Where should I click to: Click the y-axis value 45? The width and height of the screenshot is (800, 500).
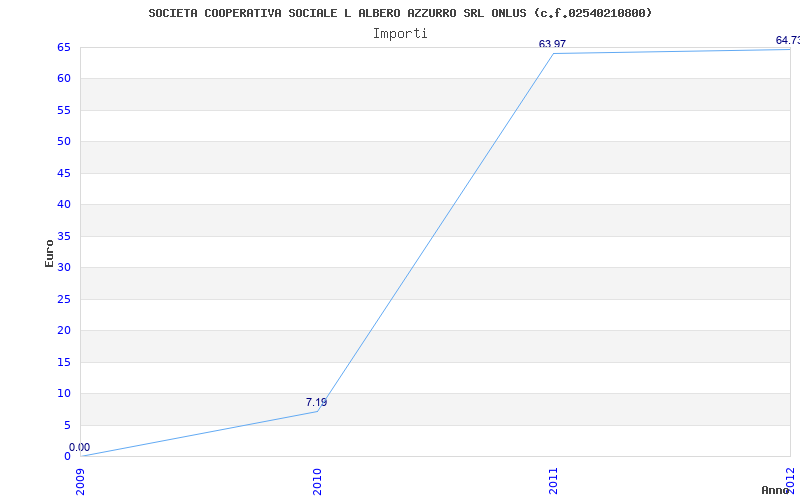tap(64, 173)
